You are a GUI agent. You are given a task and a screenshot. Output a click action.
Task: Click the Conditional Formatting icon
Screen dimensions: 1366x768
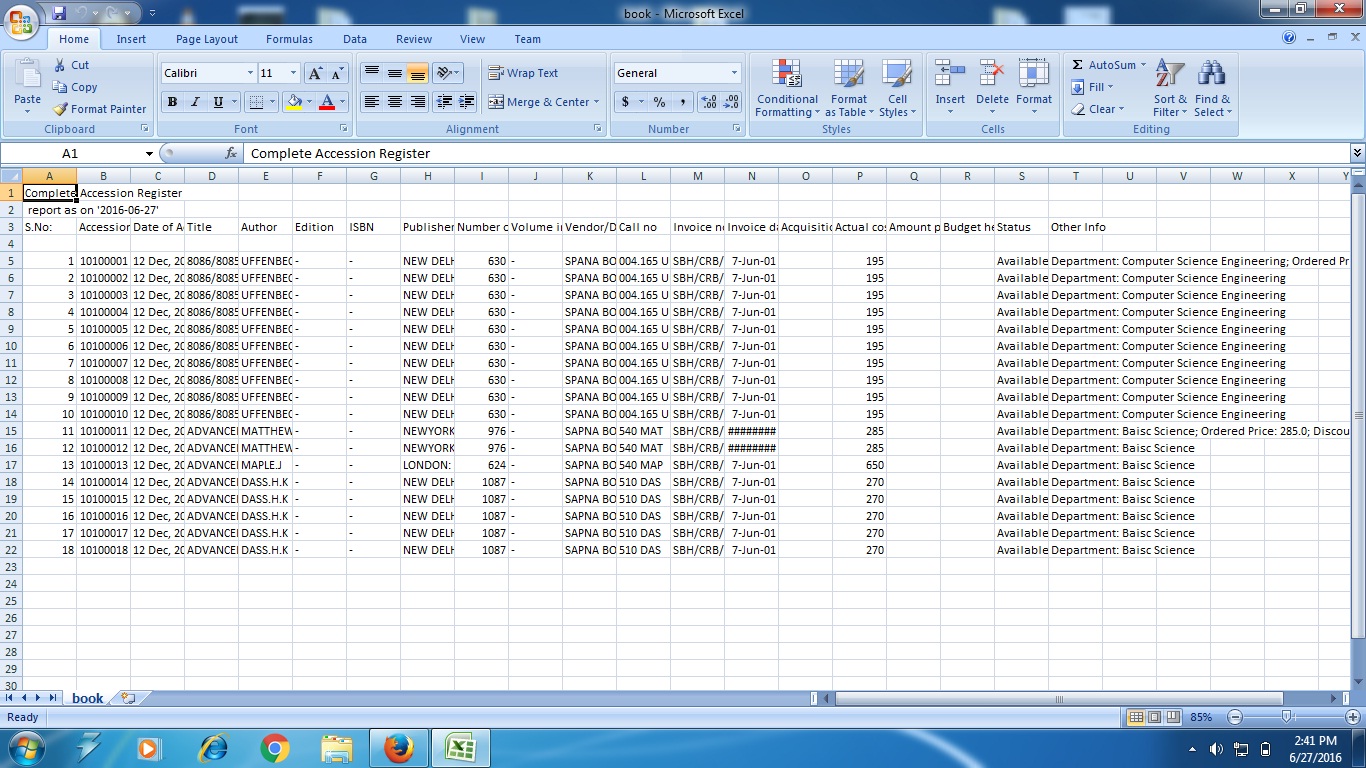[787, 75]
